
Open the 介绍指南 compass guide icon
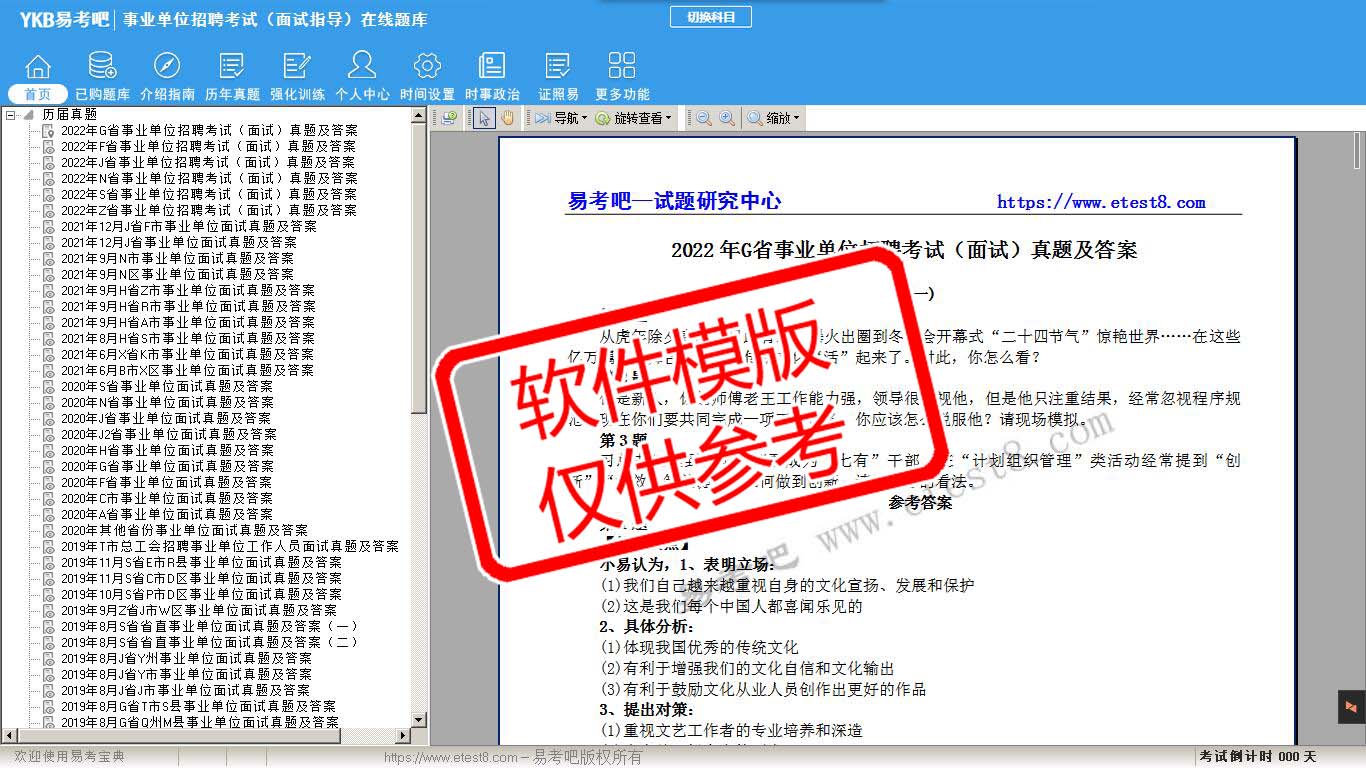tap(167, 77)
